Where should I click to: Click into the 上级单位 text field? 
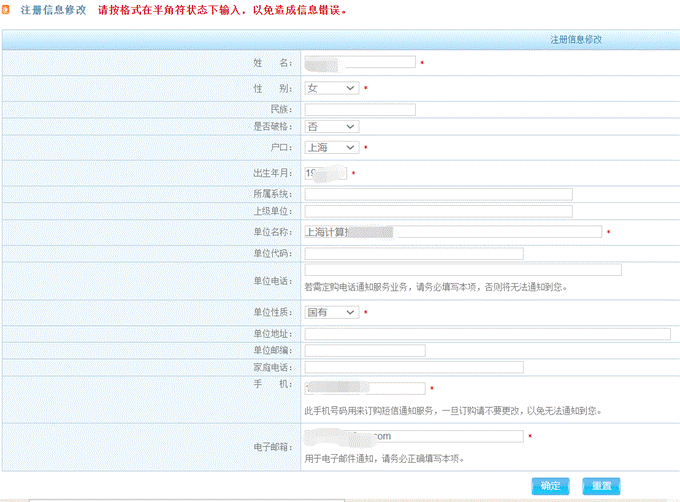[438, 211]
